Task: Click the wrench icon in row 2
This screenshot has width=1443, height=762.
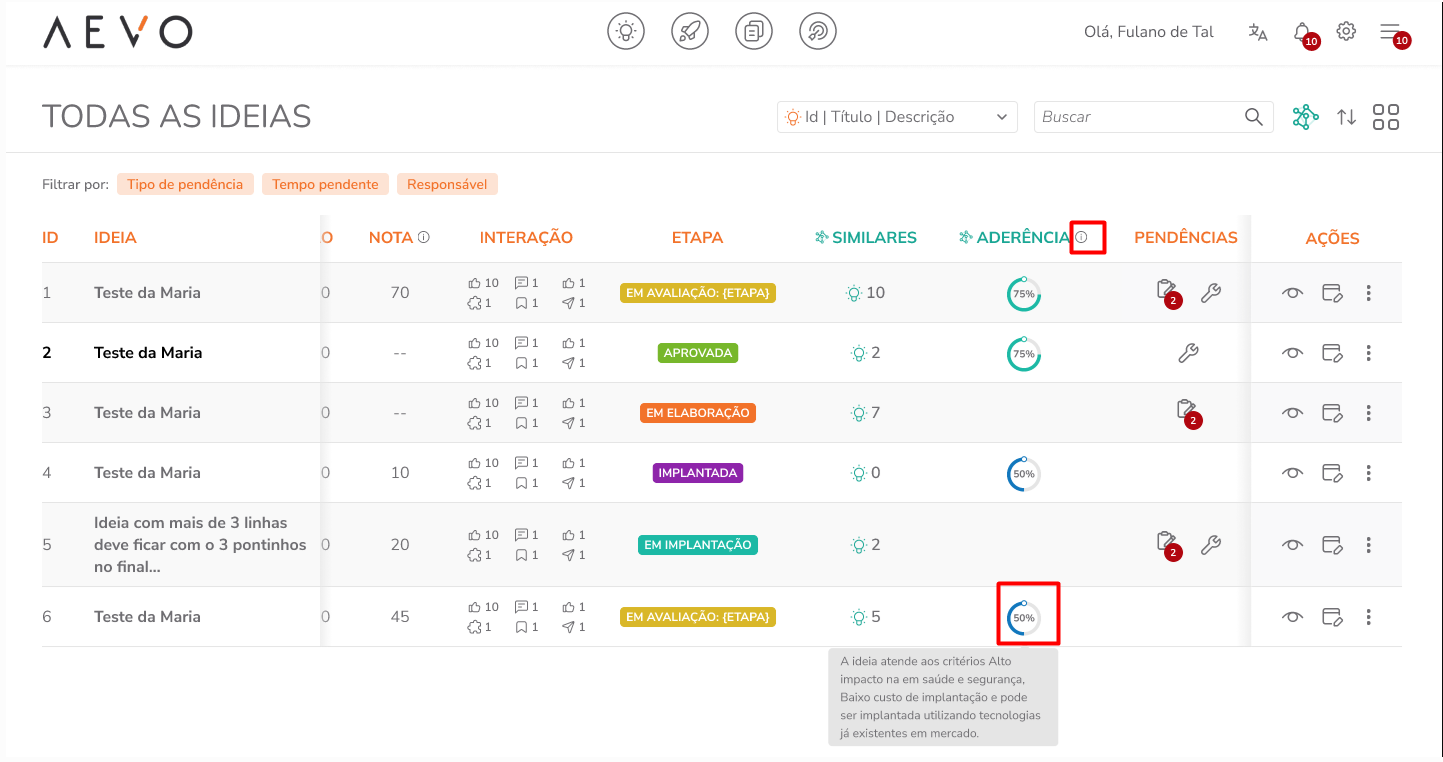Action: pos(1188,352)
